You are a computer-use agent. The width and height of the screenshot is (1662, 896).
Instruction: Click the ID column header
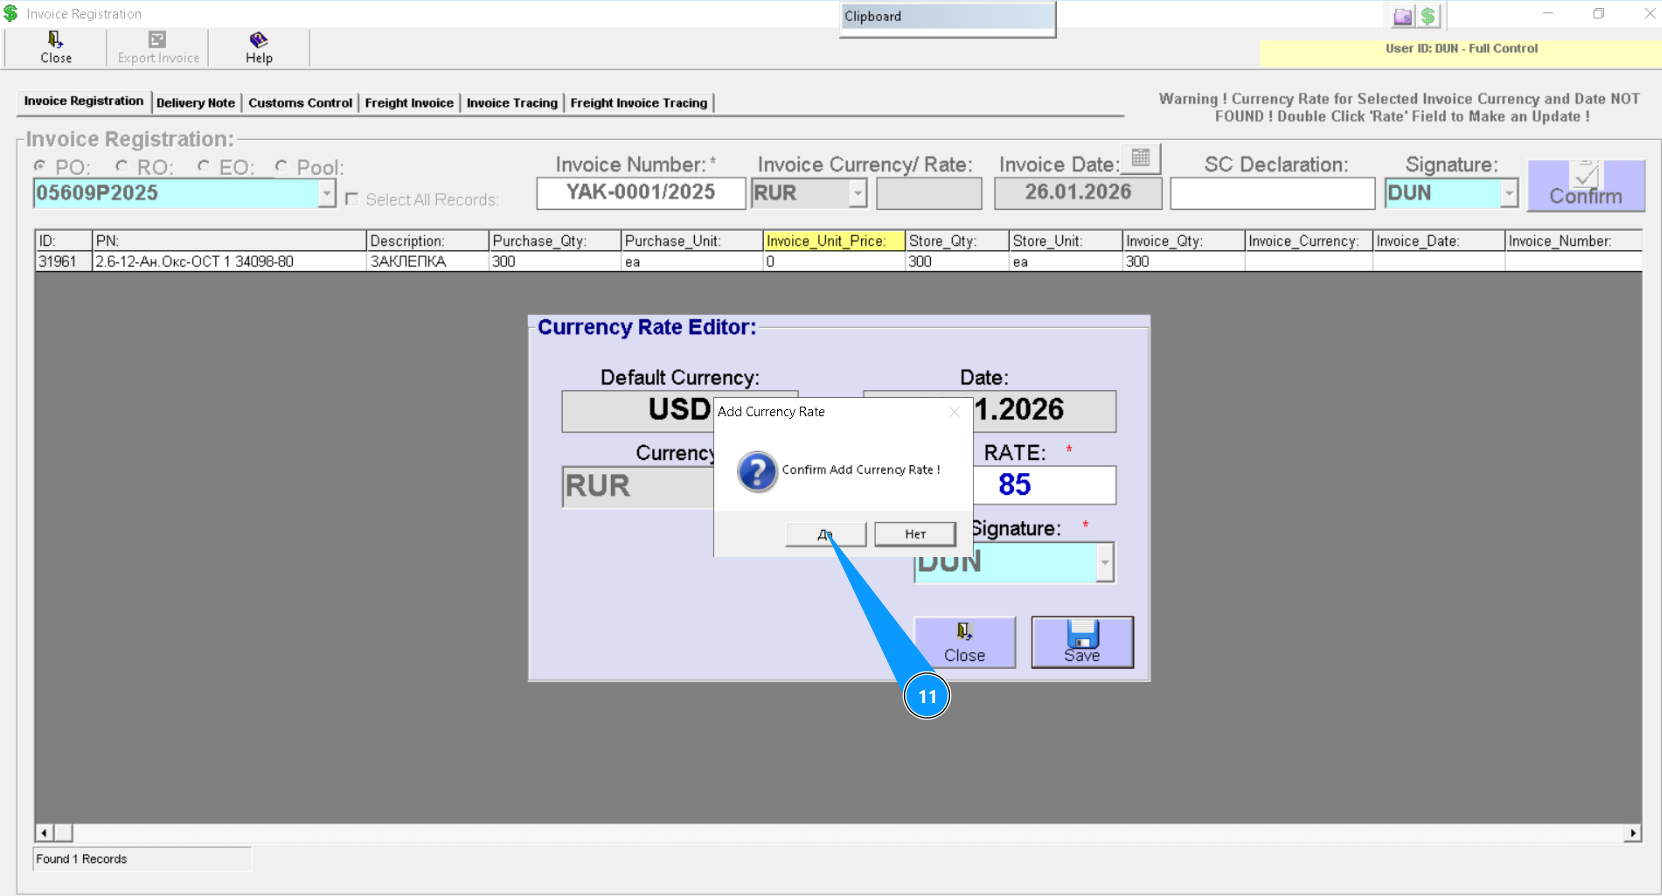tap(63, 241)
